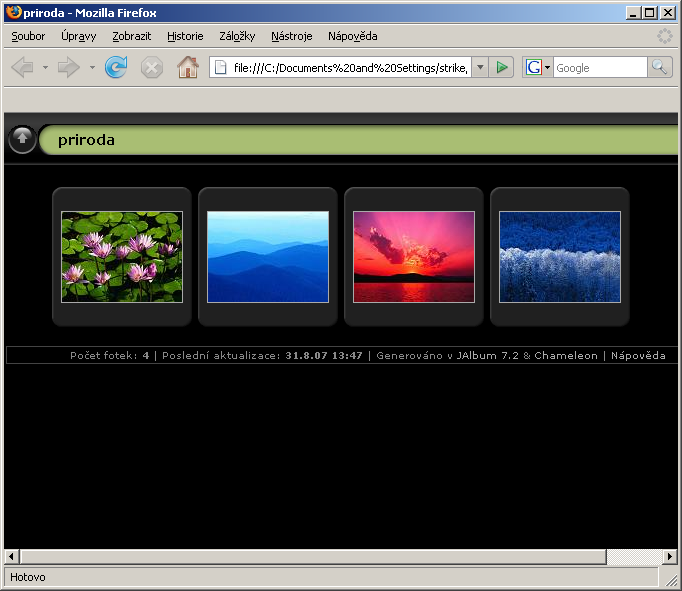Click the throbber activity icon
Screen dimensions: 682x591
point(665,36)
